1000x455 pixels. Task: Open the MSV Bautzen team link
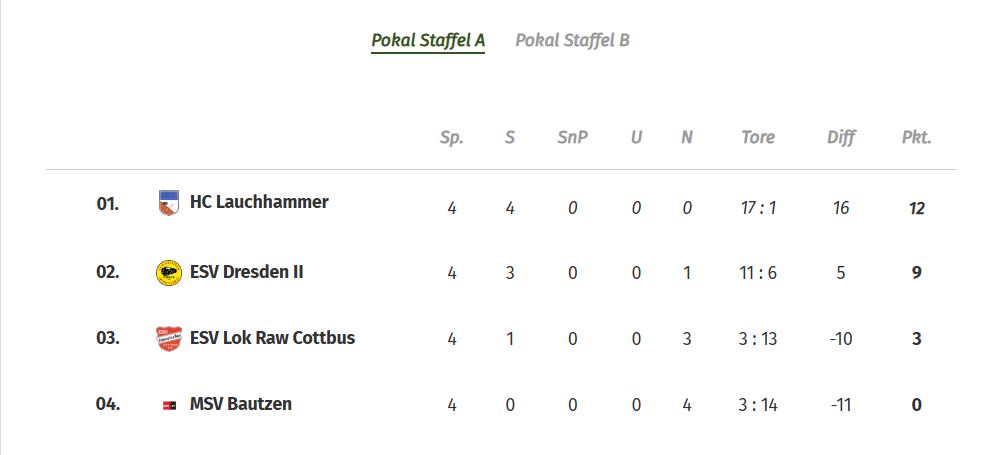click(240, 404)
